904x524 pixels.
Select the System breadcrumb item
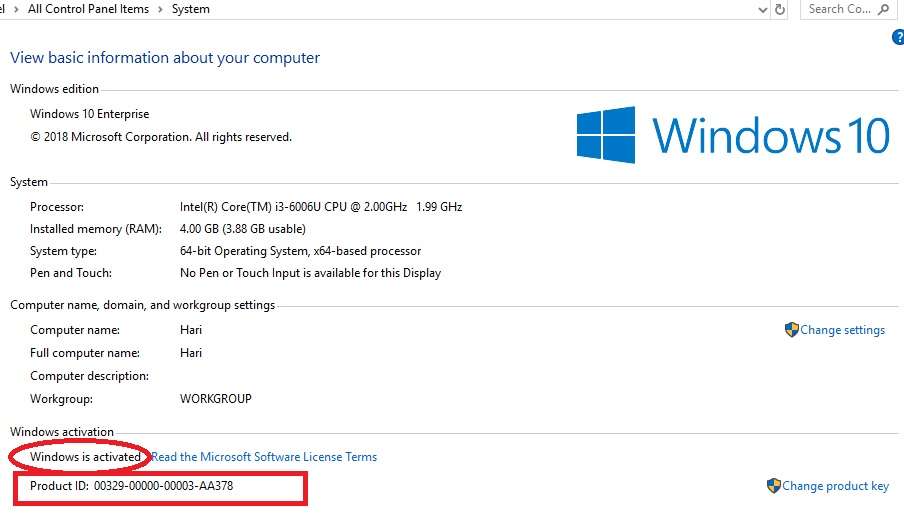[191, 9]
